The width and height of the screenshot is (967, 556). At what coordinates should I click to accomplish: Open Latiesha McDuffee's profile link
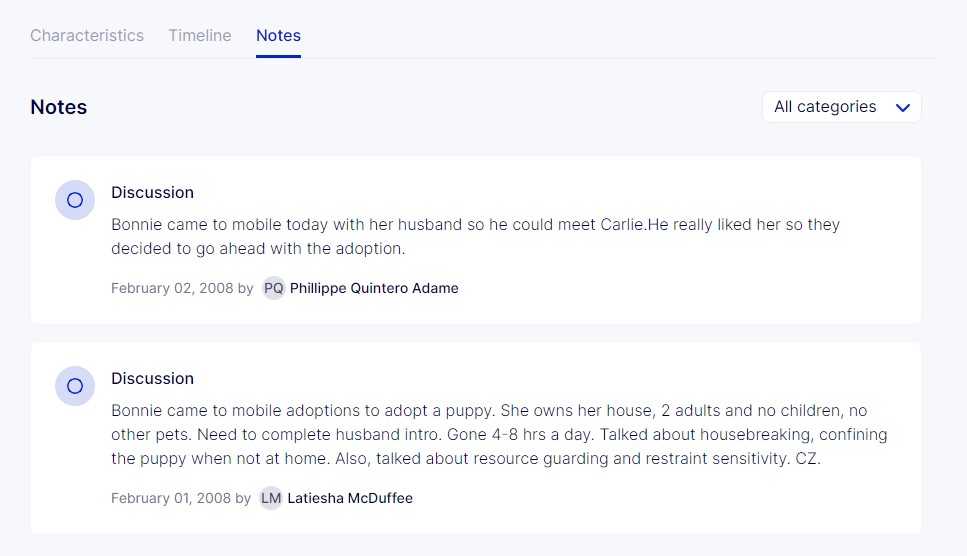point(350,498)
